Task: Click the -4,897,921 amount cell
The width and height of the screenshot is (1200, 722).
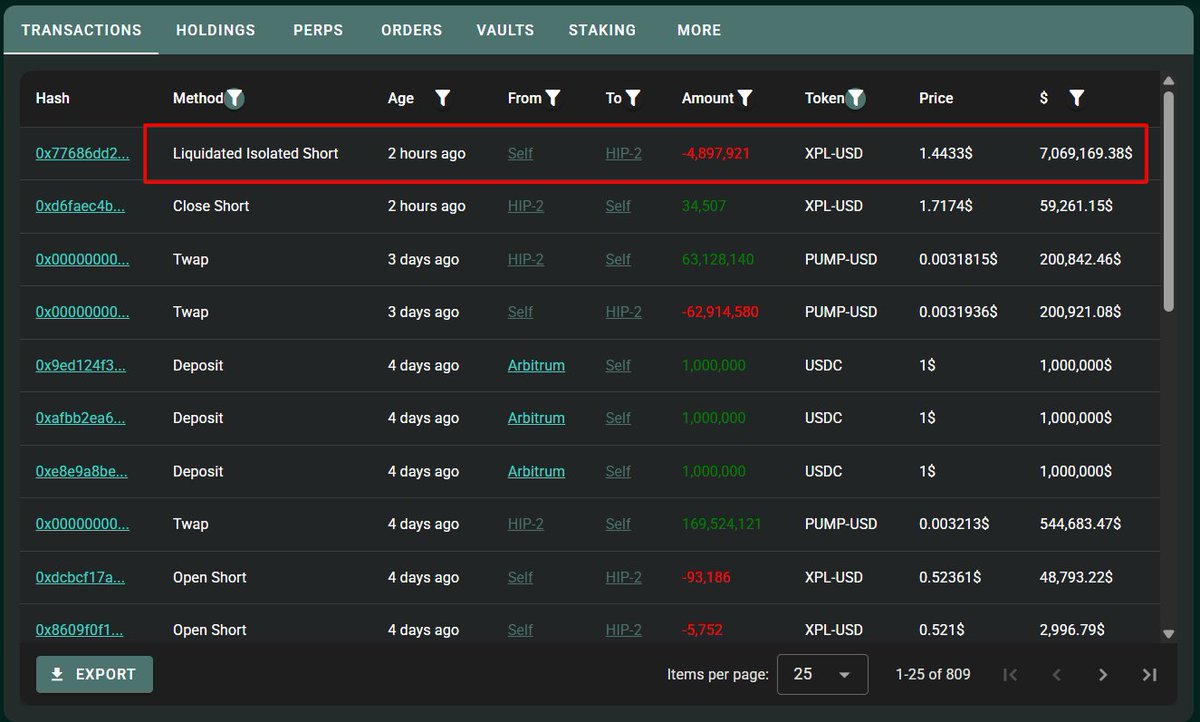Action: [x=716, y=153]
